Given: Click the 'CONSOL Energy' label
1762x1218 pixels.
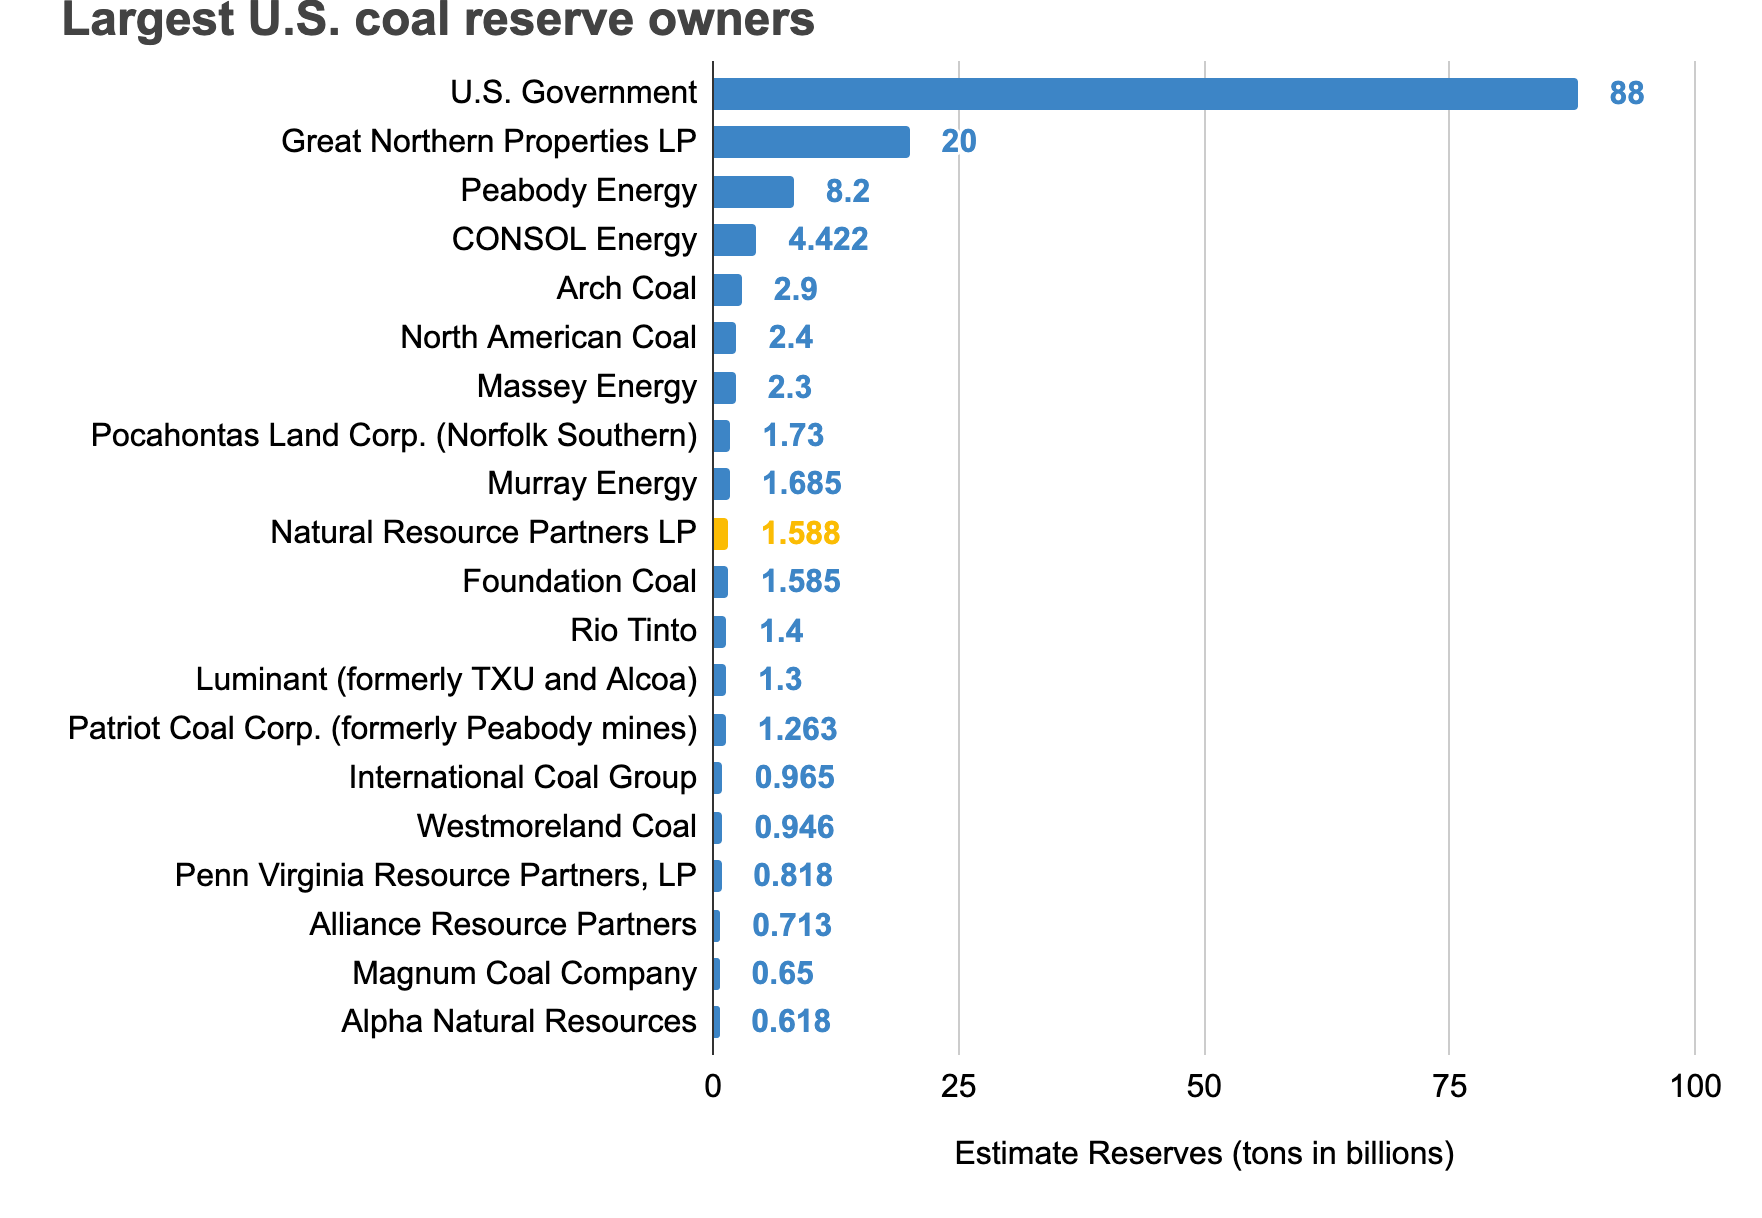Looking at the screenshot, I should (574, 240).
